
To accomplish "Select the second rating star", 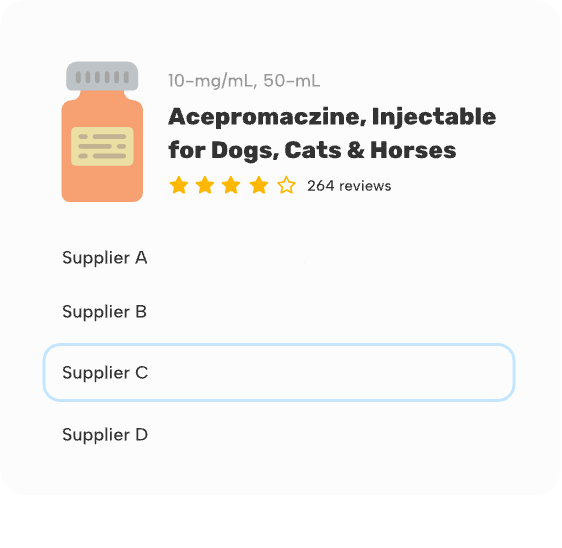I will point(205,185).
